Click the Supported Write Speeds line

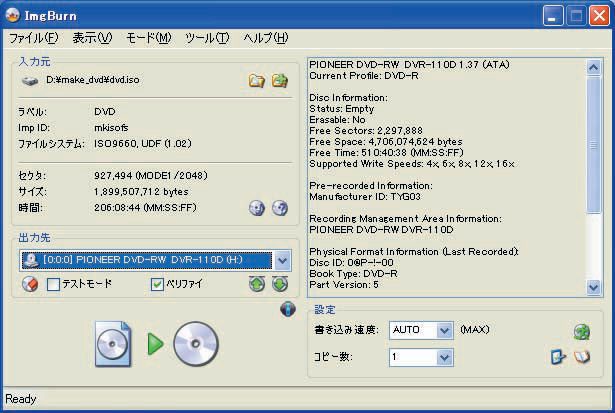point(412,164)
